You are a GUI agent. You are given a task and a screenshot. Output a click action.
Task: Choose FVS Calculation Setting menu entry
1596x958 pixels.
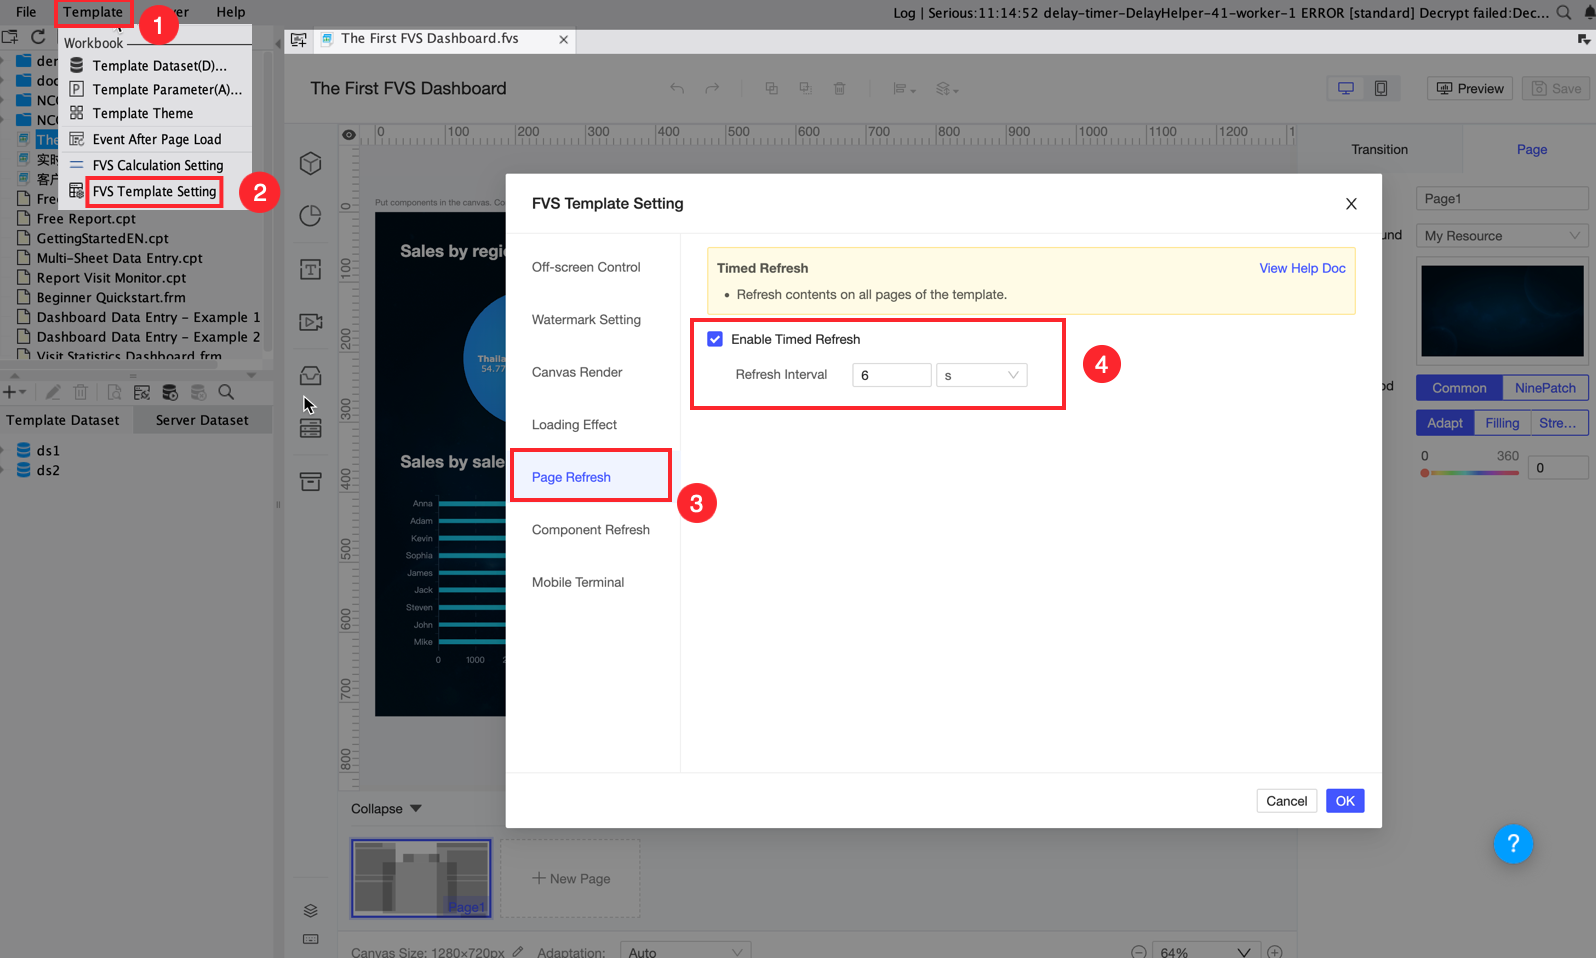[158, 165]
